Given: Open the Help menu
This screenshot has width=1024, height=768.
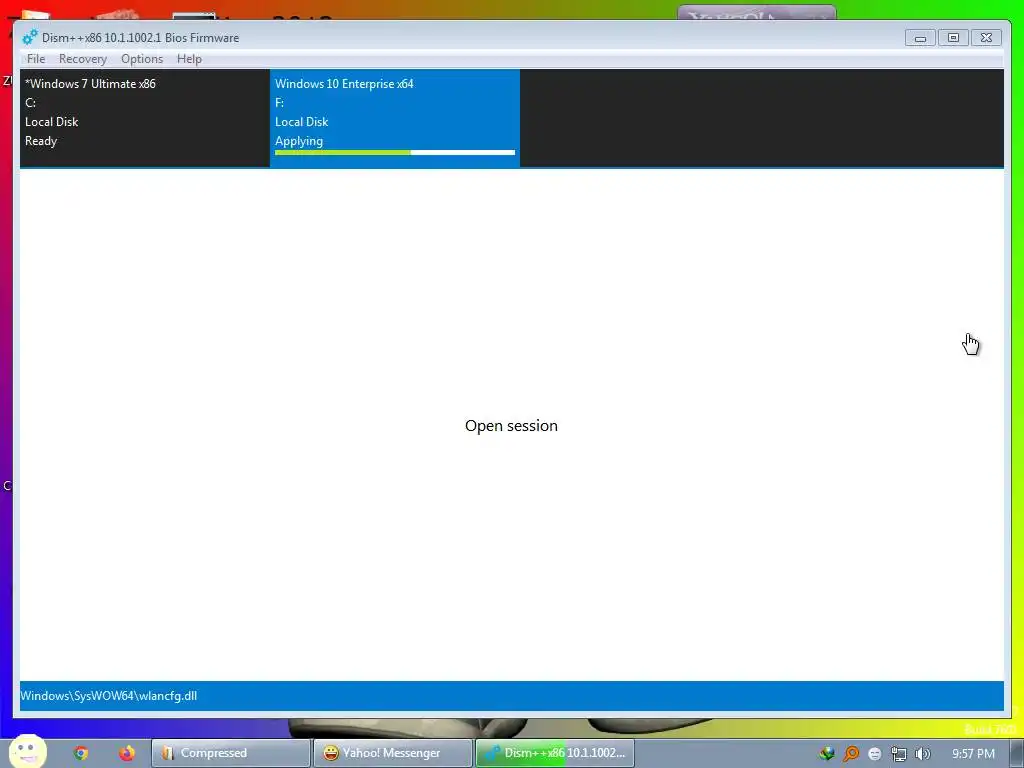Looking at the screenshot, I should pos(189,59).
